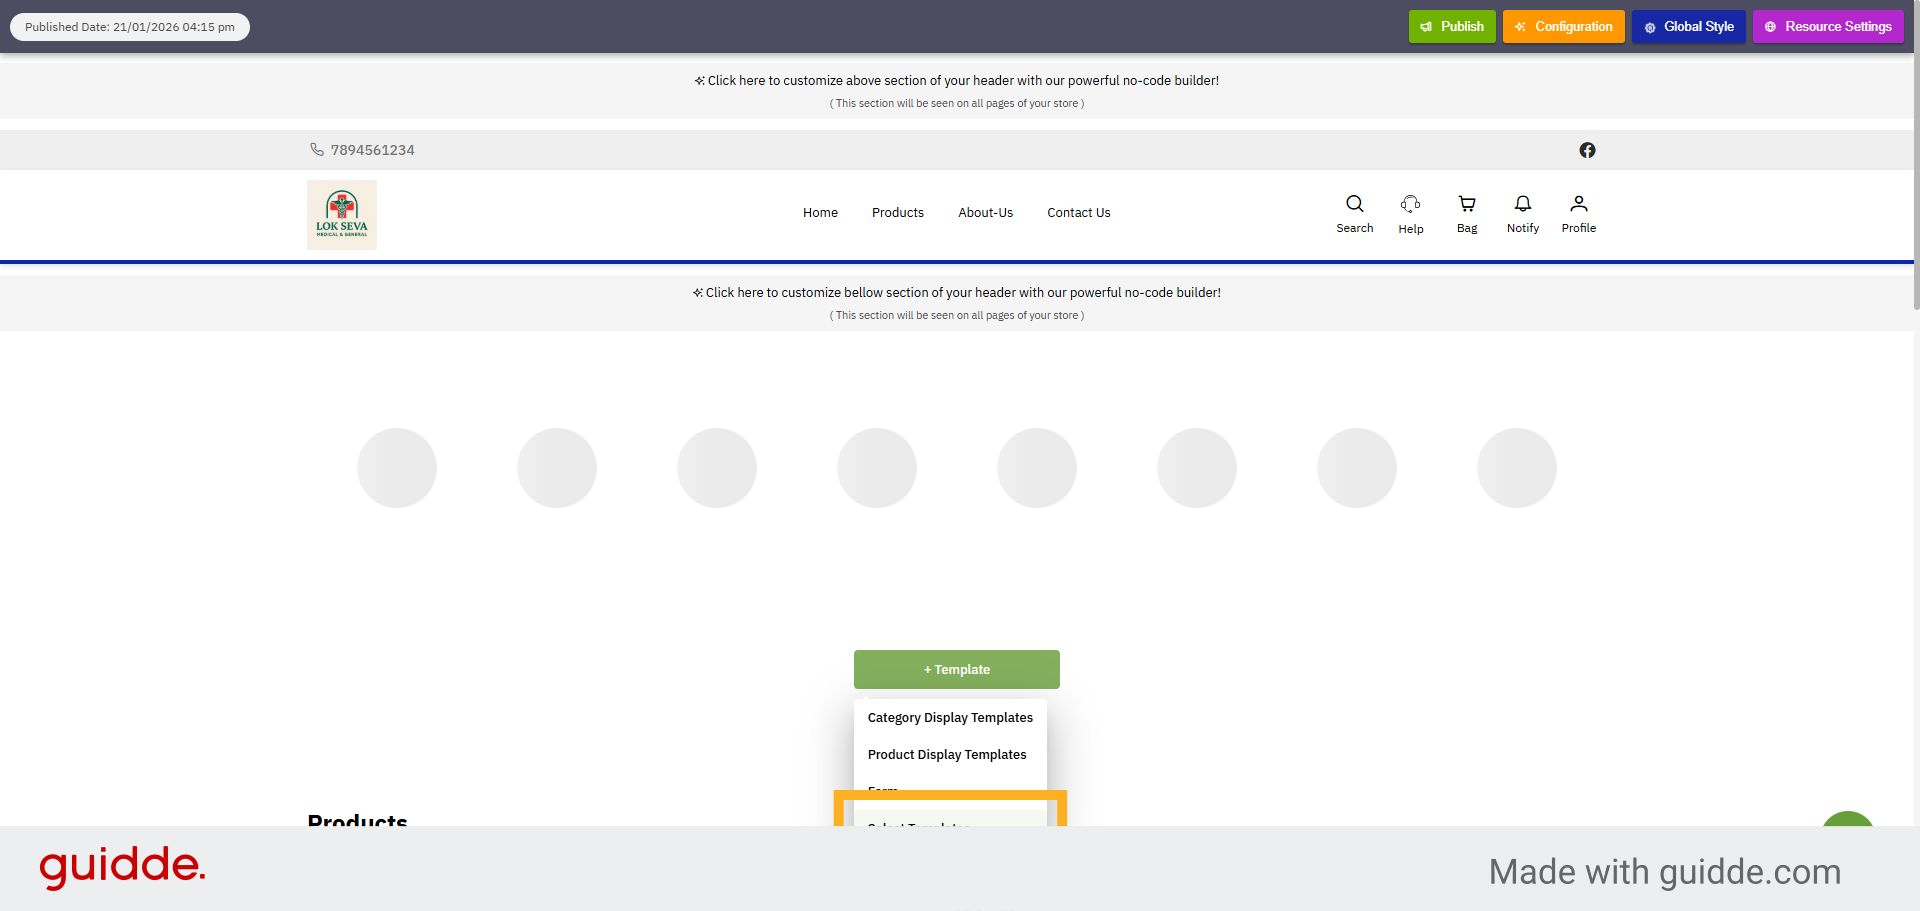Navigate to the Products menu item

tap(897, 213)
